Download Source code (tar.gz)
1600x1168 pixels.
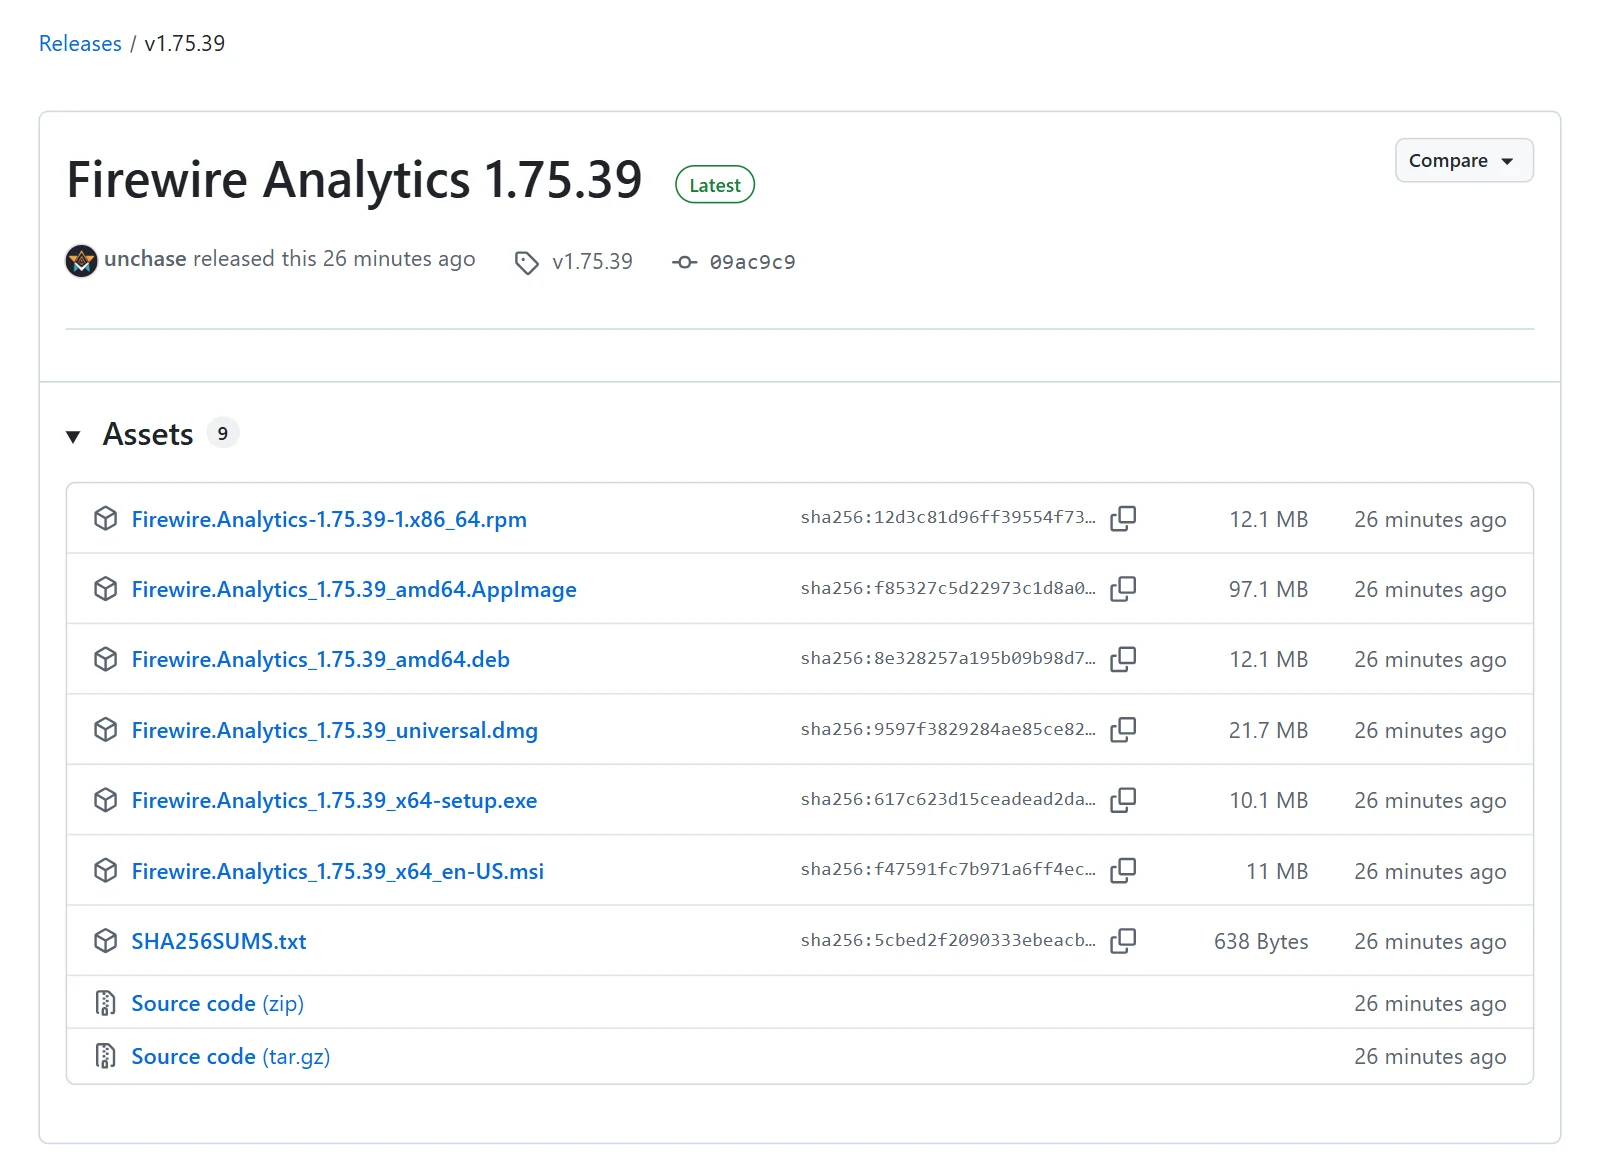(231, 1056)
